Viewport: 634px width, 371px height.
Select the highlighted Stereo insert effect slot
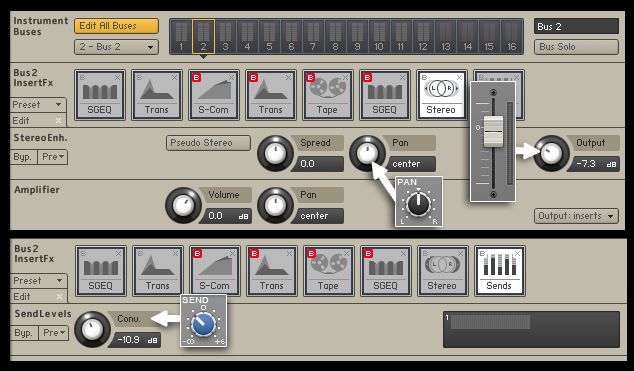pos(442,95)
